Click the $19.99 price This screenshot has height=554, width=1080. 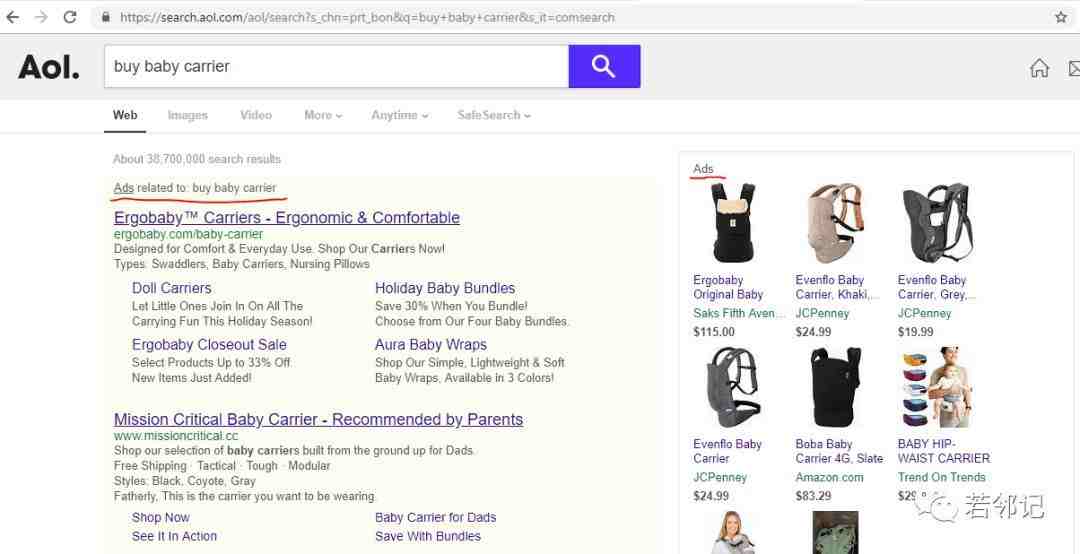pos(915,332)
